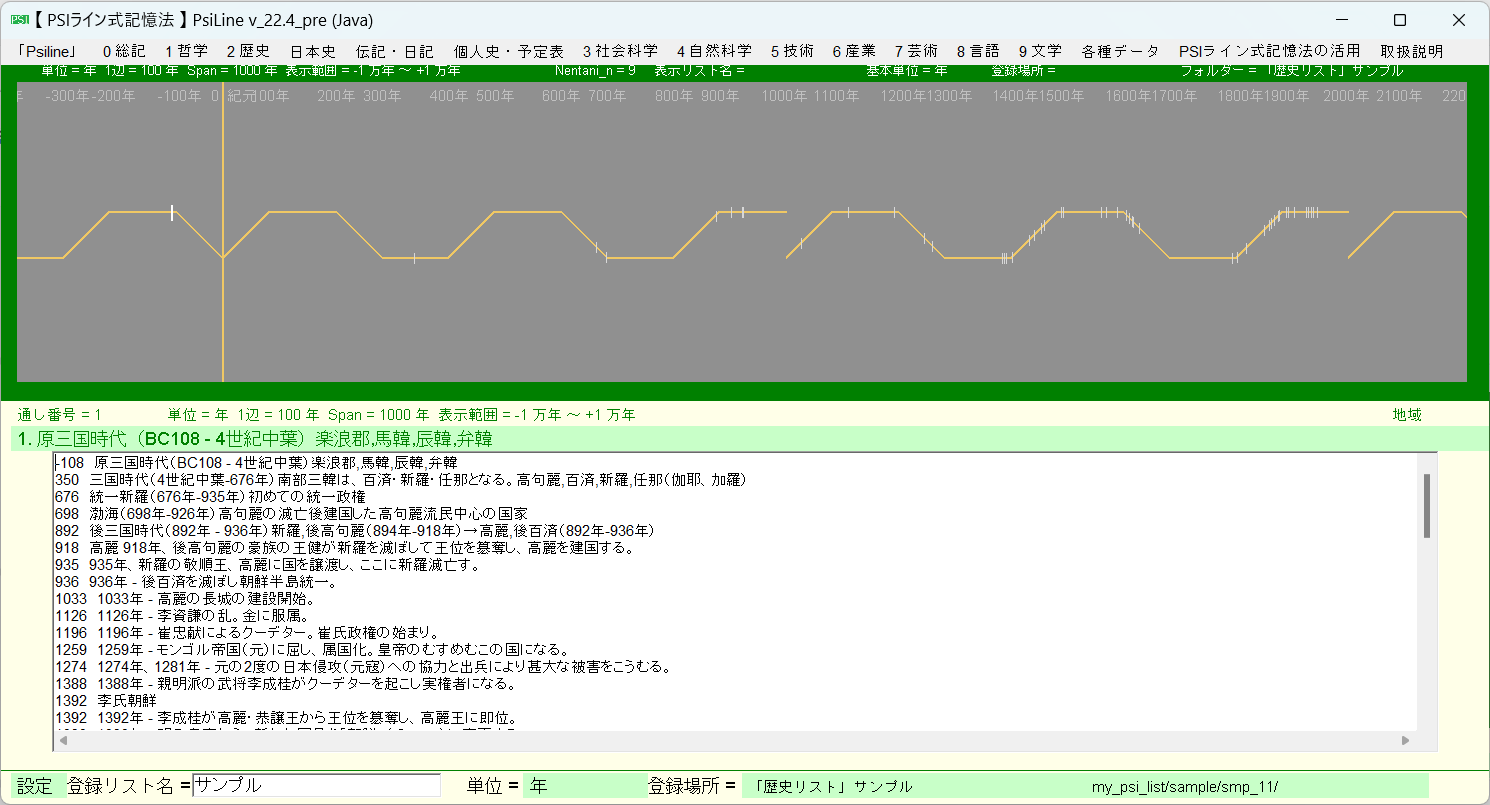Select the 1274 元寇 list row
Image resolution: width=1490 pixels, height=805 pixels.
[736, 667]
